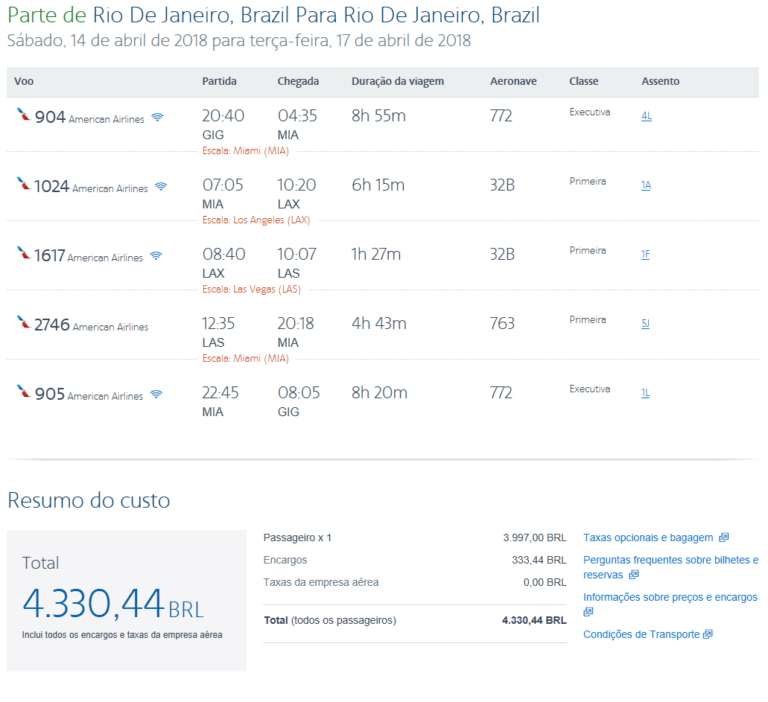Viewport: 768px width, 702px height.
Task: Click external-link icon after Condições de Transporte
Action: 708,634
